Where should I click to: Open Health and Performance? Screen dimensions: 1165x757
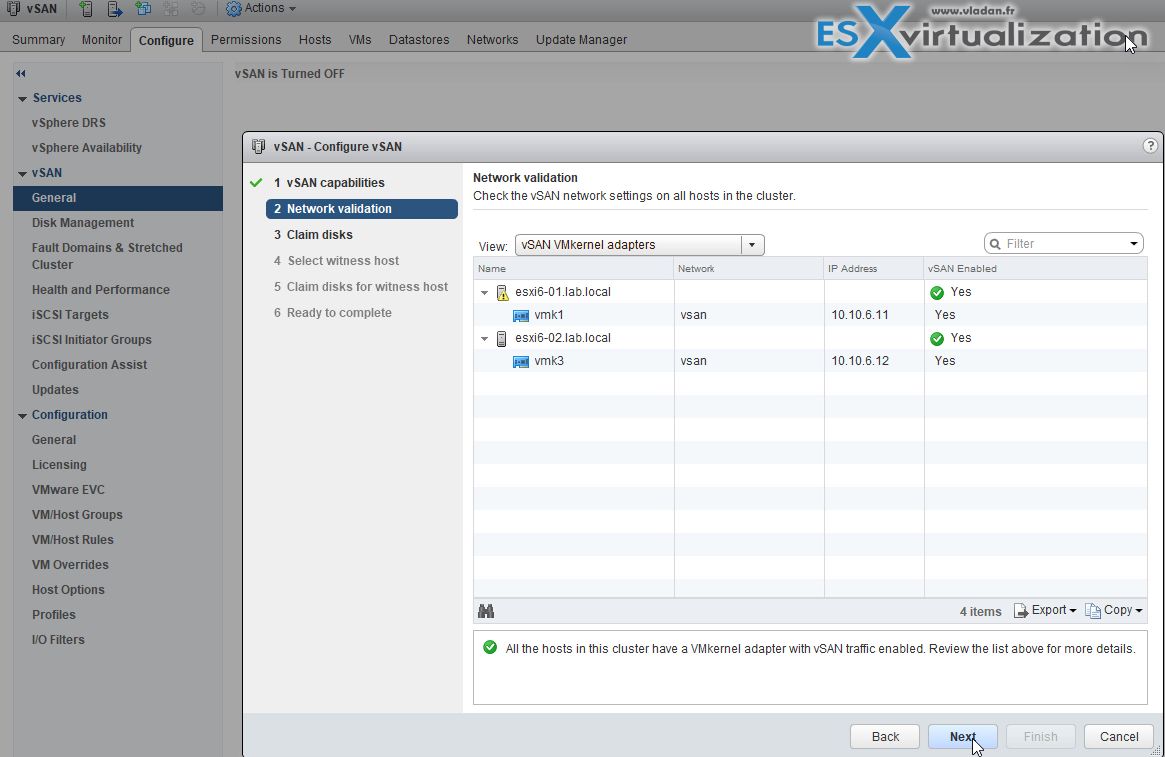point(100,290)
